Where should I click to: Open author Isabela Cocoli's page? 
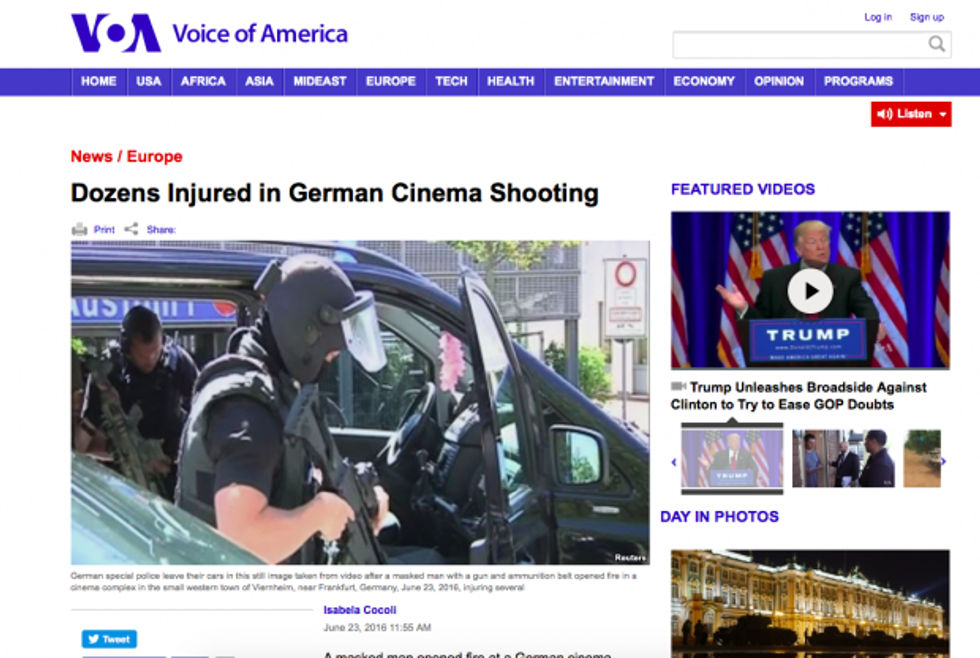point(361,609)
